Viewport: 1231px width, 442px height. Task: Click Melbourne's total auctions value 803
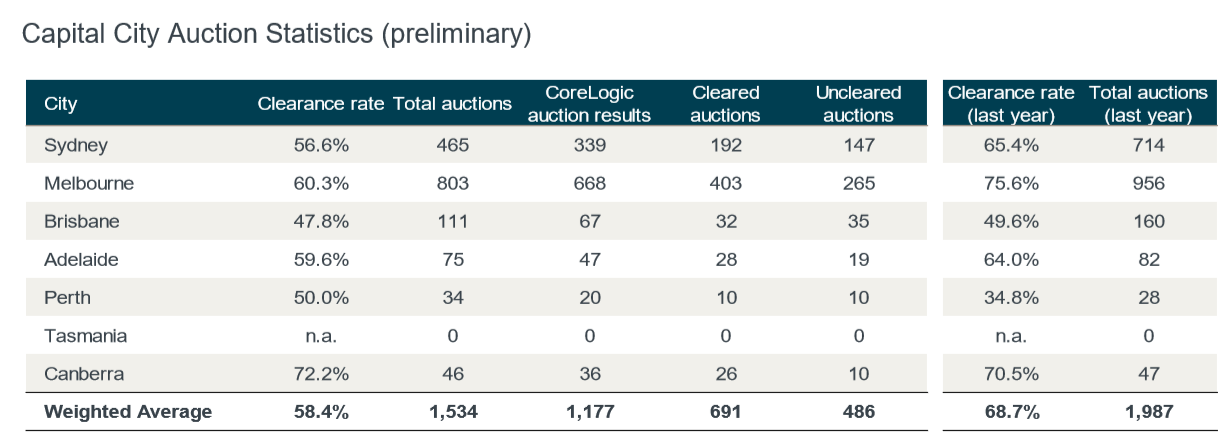pyautogui.click(x=452, y=184)
